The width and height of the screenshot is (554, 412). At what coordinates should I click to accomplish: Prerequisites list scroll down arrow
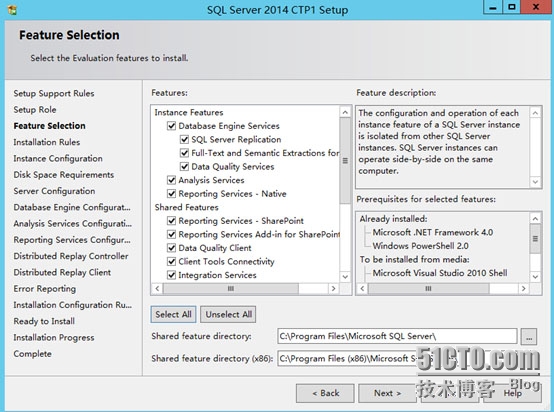tap(535, 276)
